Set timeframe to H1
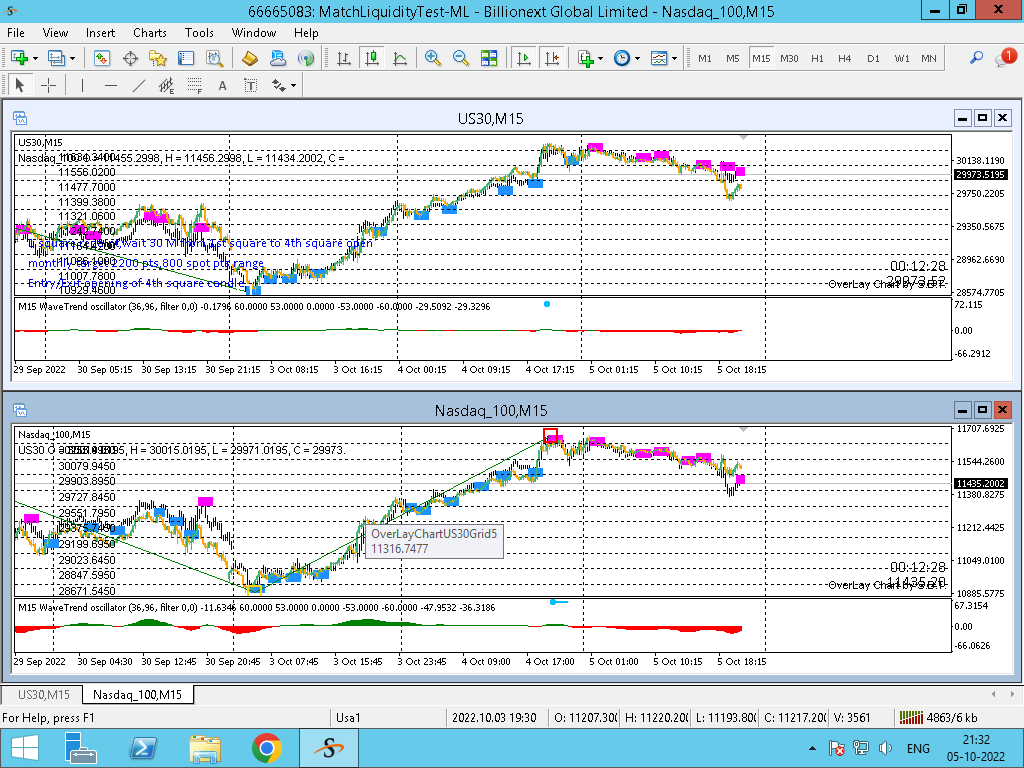The width and height of the screenshot is (1024, 768). click(x=817, y=59)
